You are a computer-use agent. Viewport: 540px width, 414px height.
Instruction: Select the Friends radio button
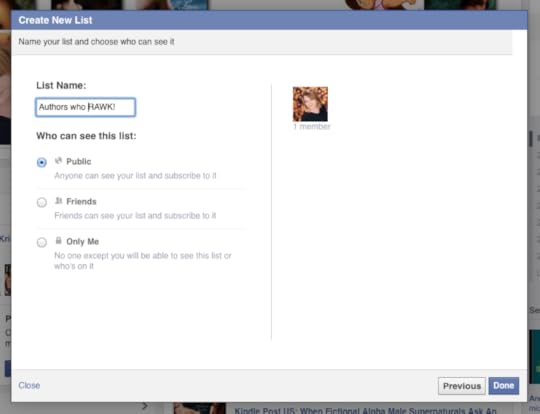[x=42, y=202]
